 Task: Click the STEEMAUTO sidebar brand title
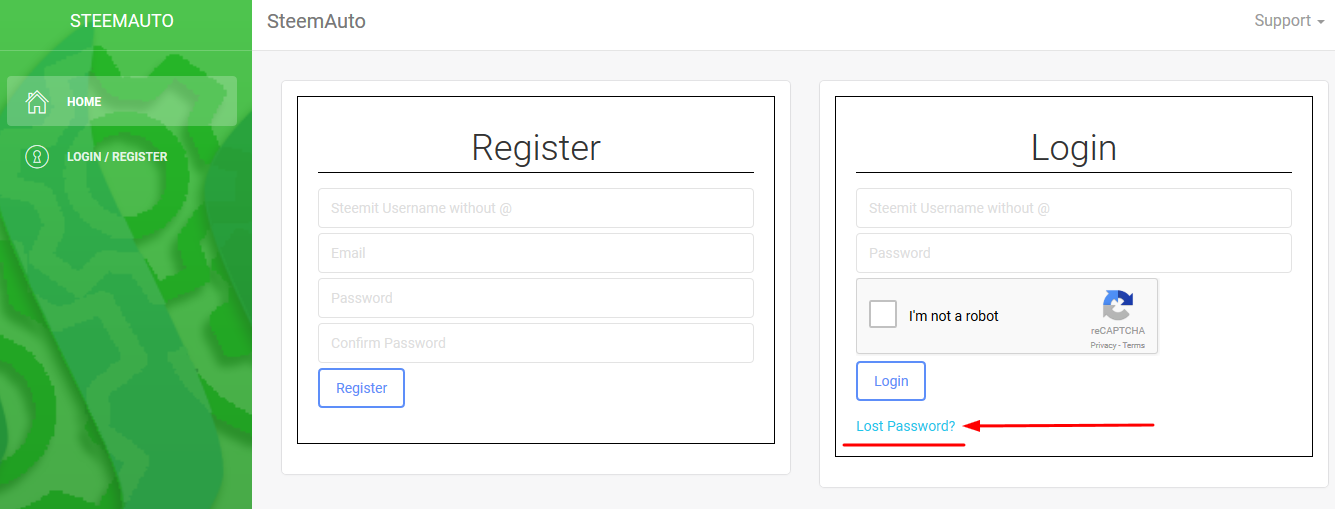[122, 21]
